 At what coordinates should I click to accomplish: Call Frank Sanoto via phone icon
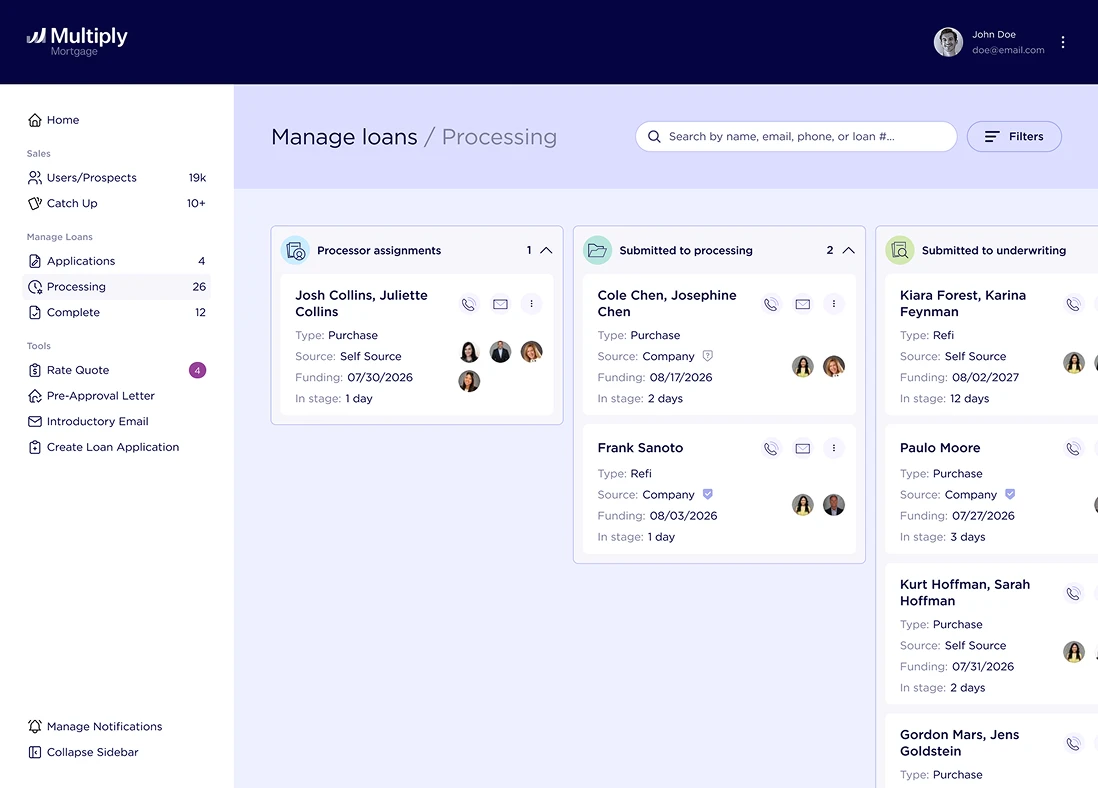[771, 448]
